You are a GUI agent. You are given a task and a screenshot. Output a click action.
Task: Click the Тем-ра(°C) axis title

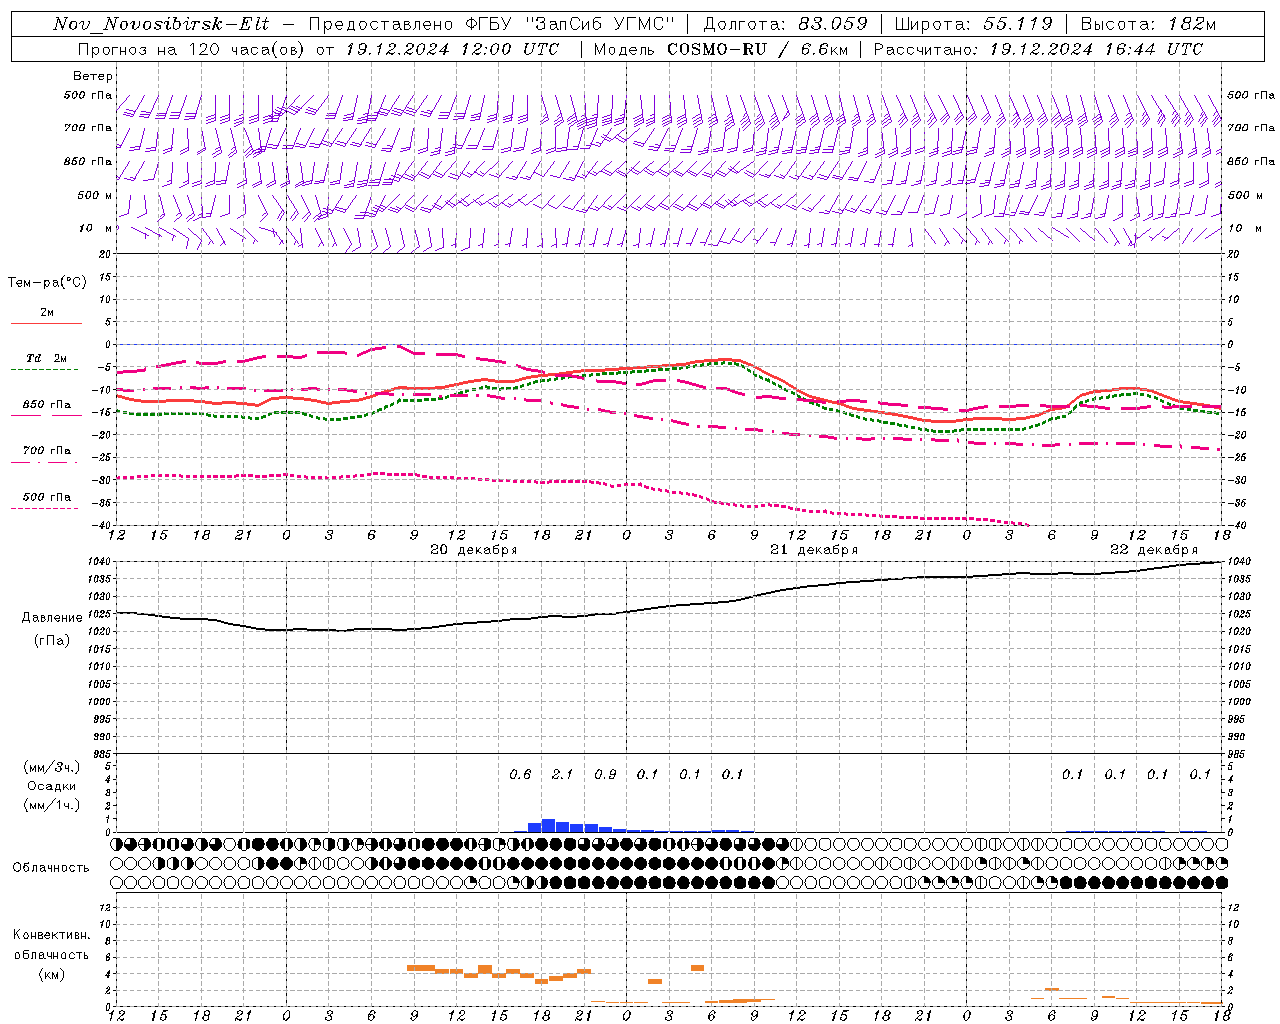(47, 283)
